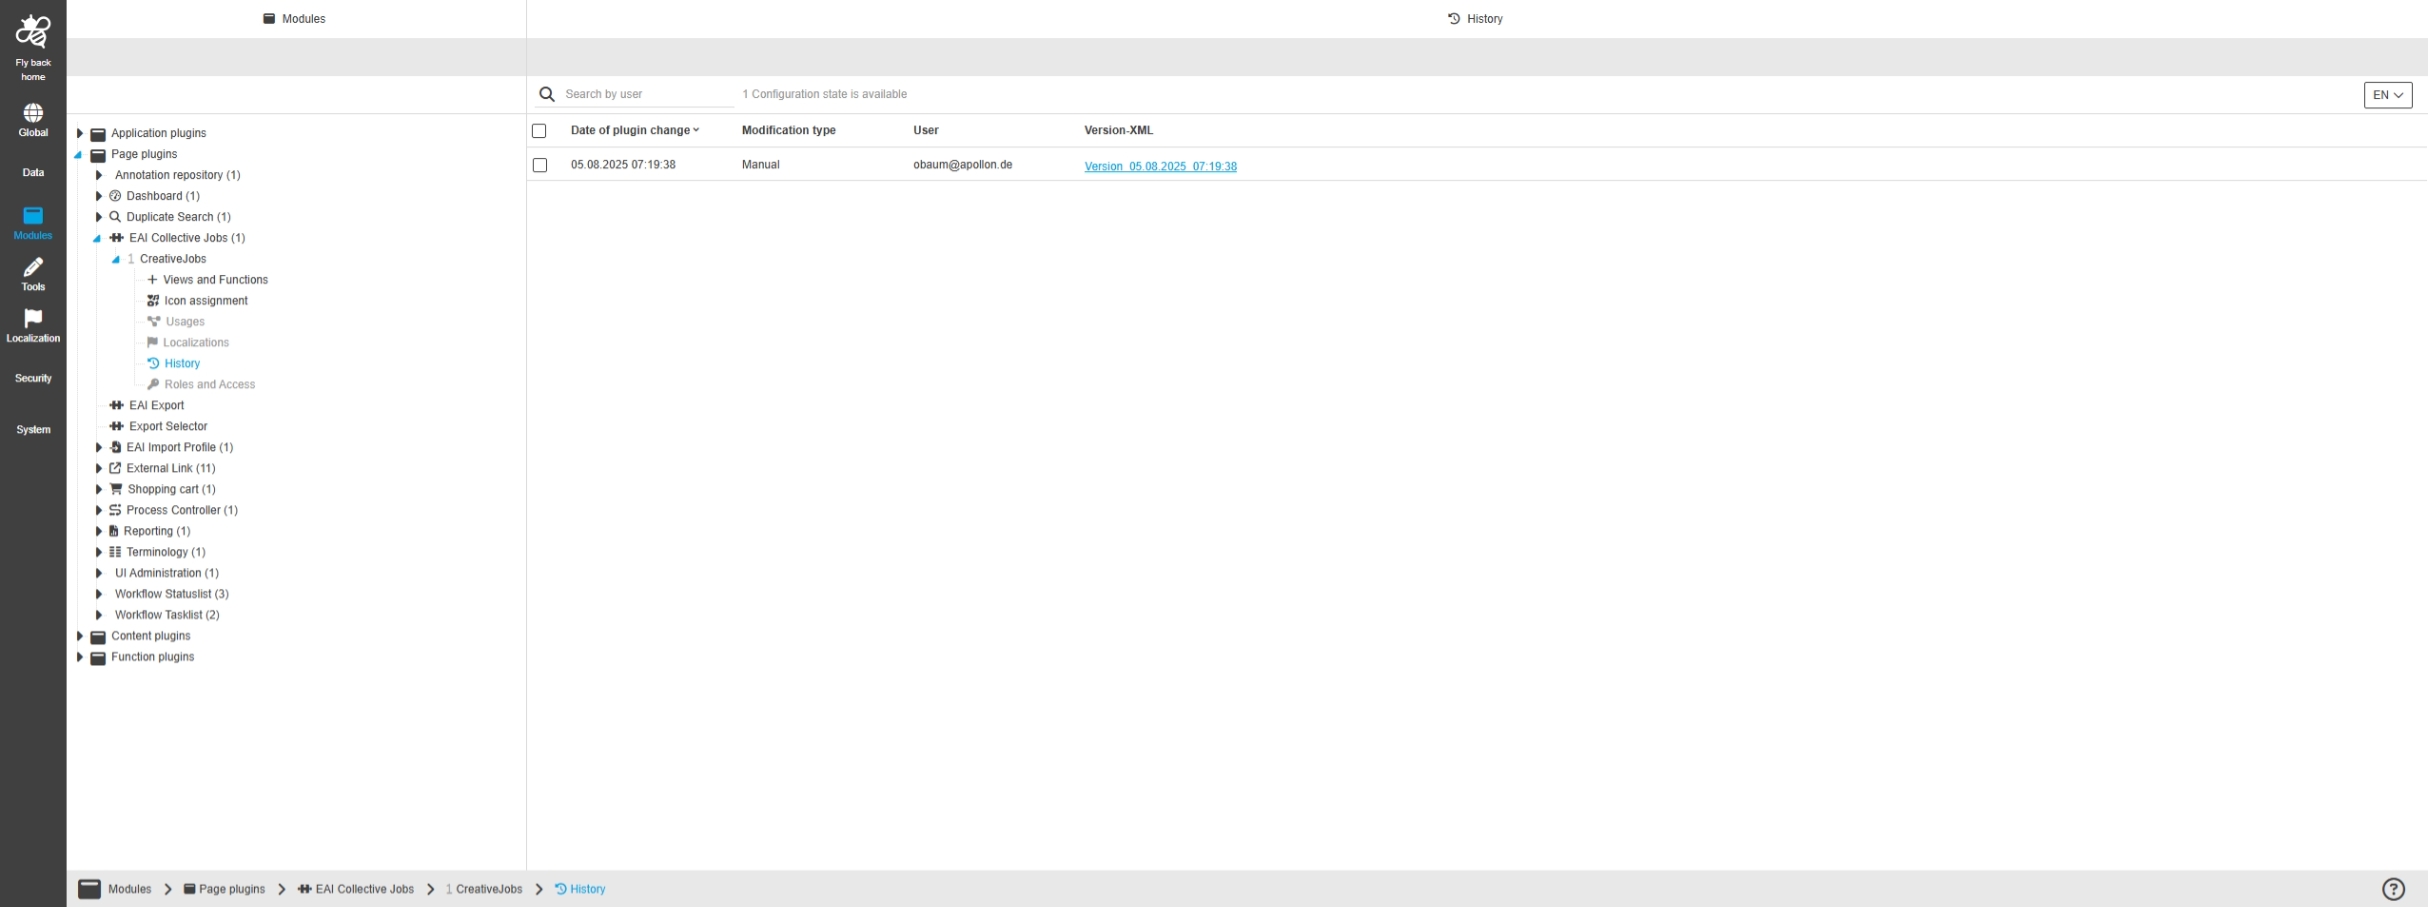Sort by Date of plugin change column
Viewport: 2428px width, 907px height.
pos(635,130)
